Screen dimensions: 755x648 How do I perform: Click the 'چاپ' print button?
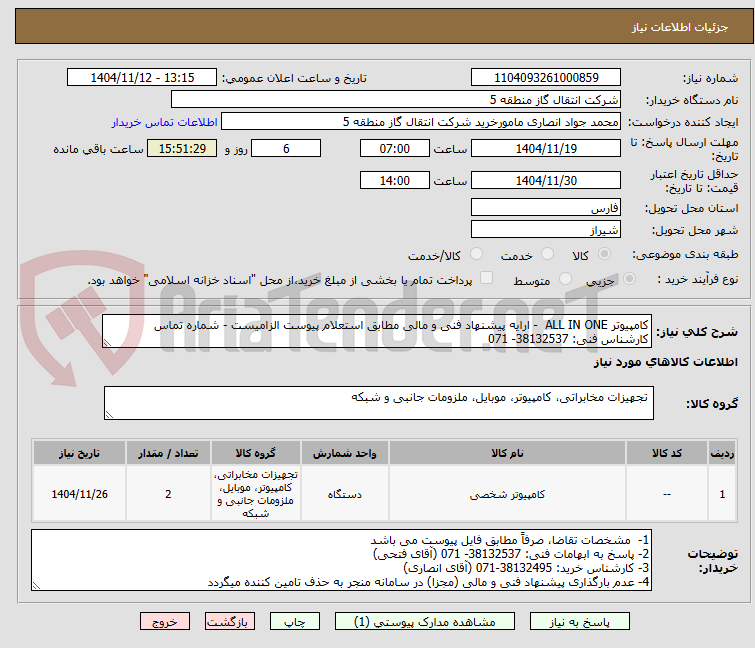click(x=294, y=622)
